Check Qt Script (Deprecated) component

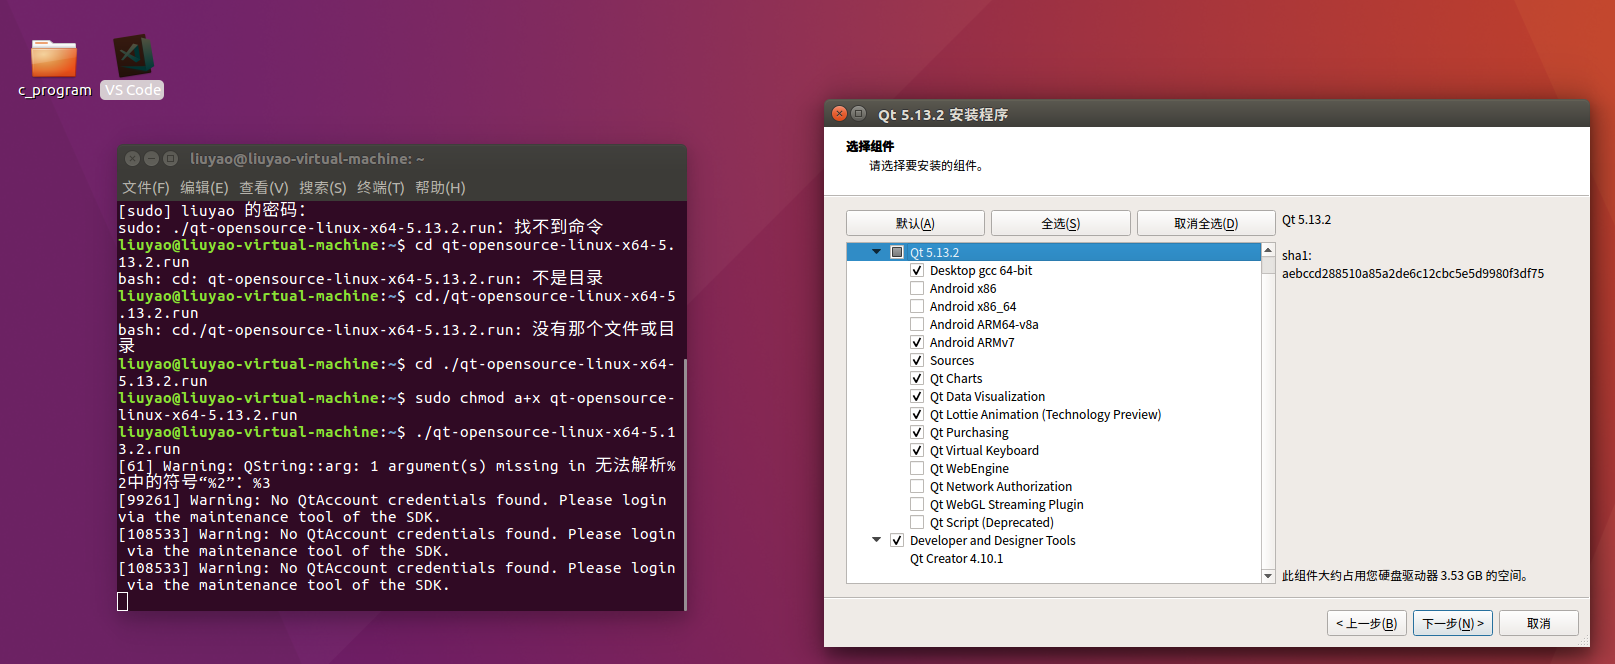(917, 523)
